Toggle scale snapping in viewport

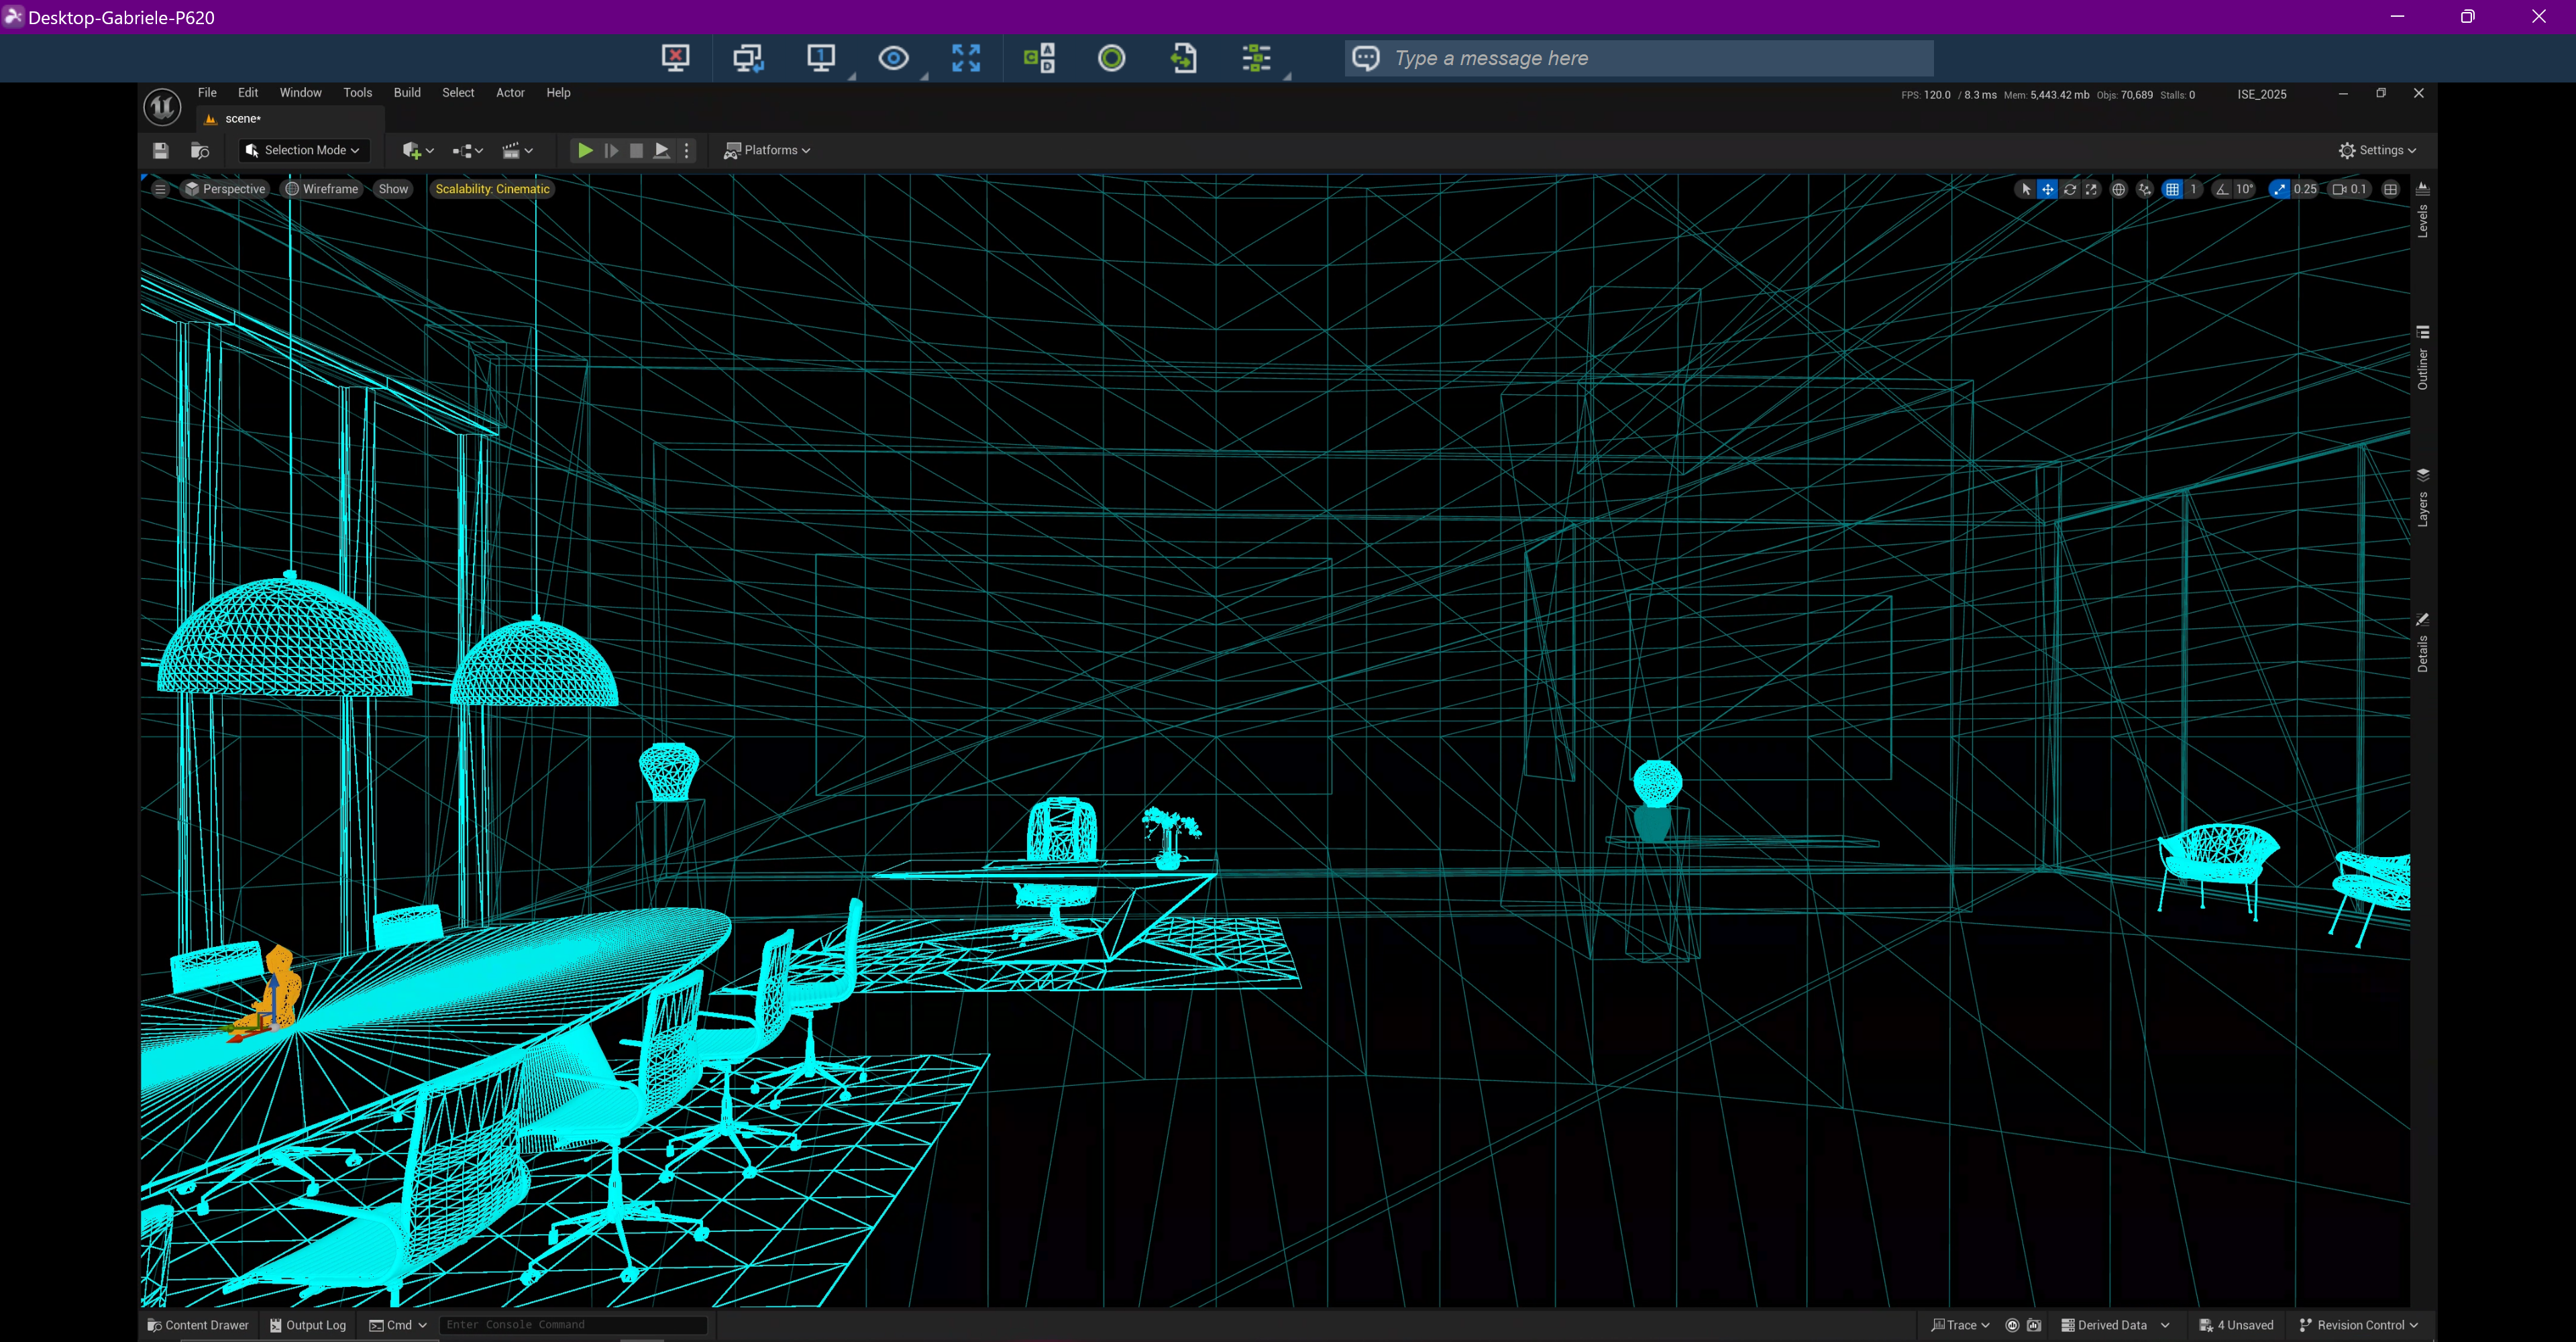[x=2279, y=189]
